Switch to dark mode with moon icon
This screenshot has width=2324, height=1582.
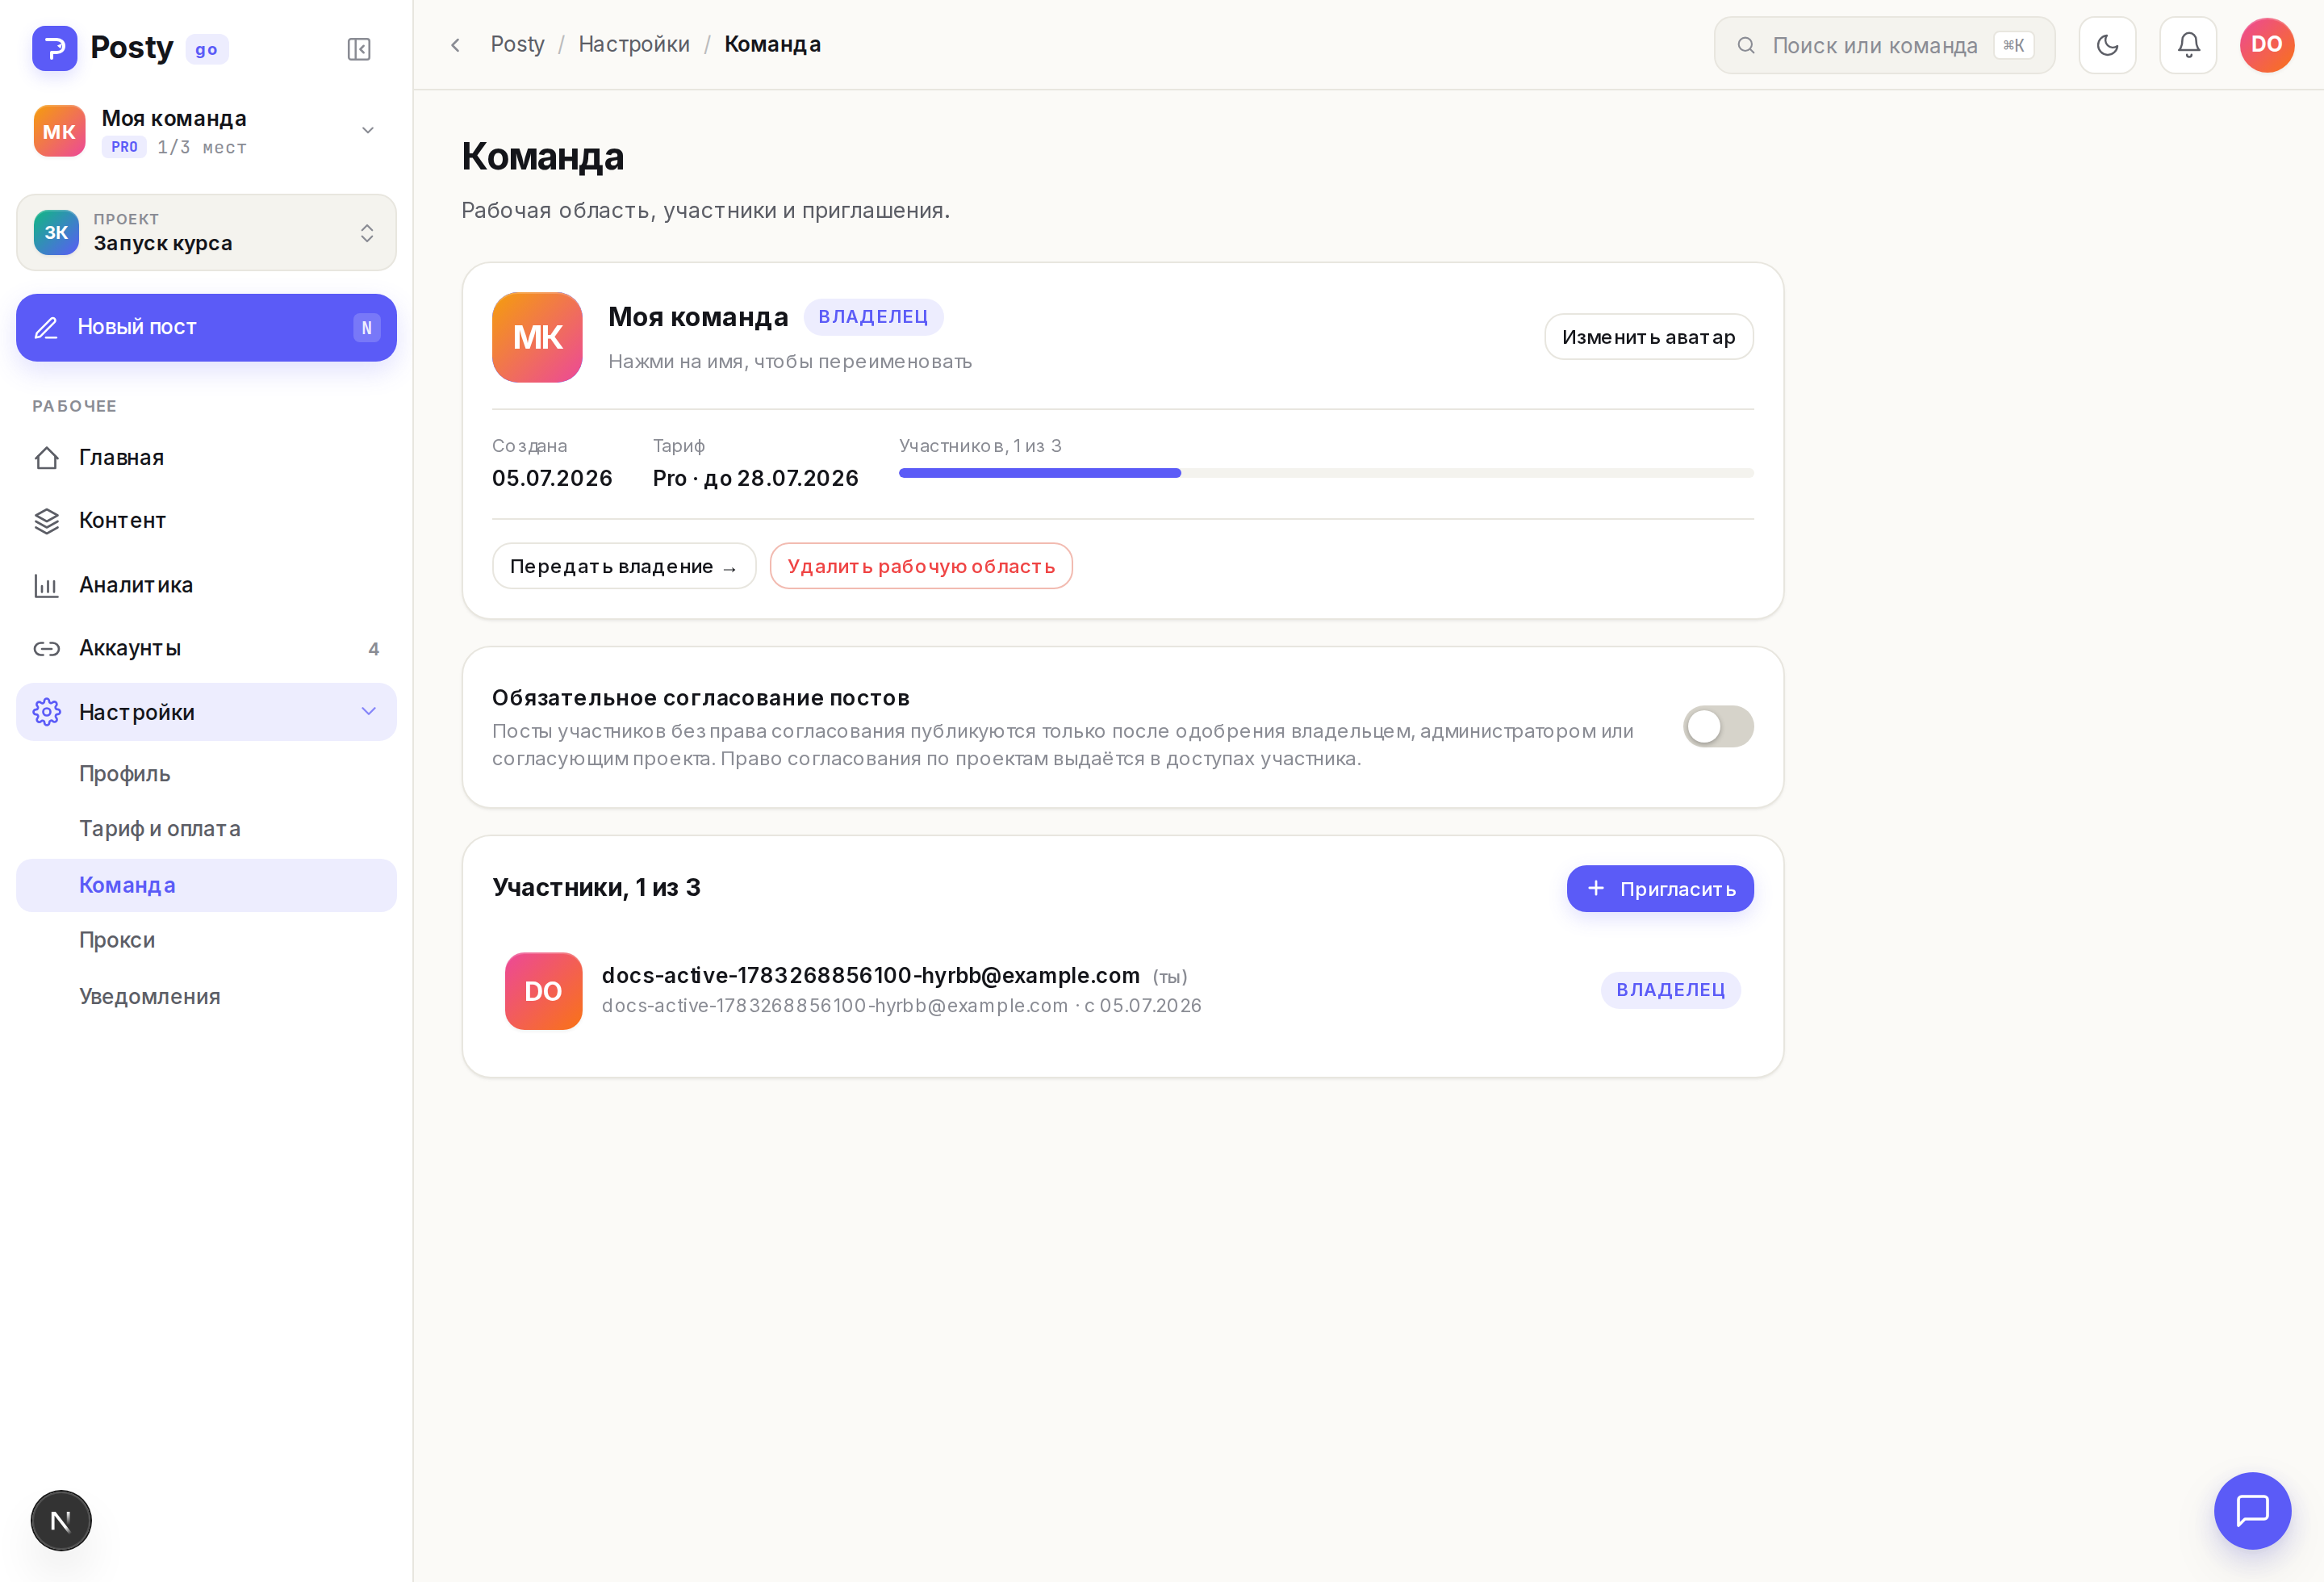pyautogui.click(x=2107, y=45)
